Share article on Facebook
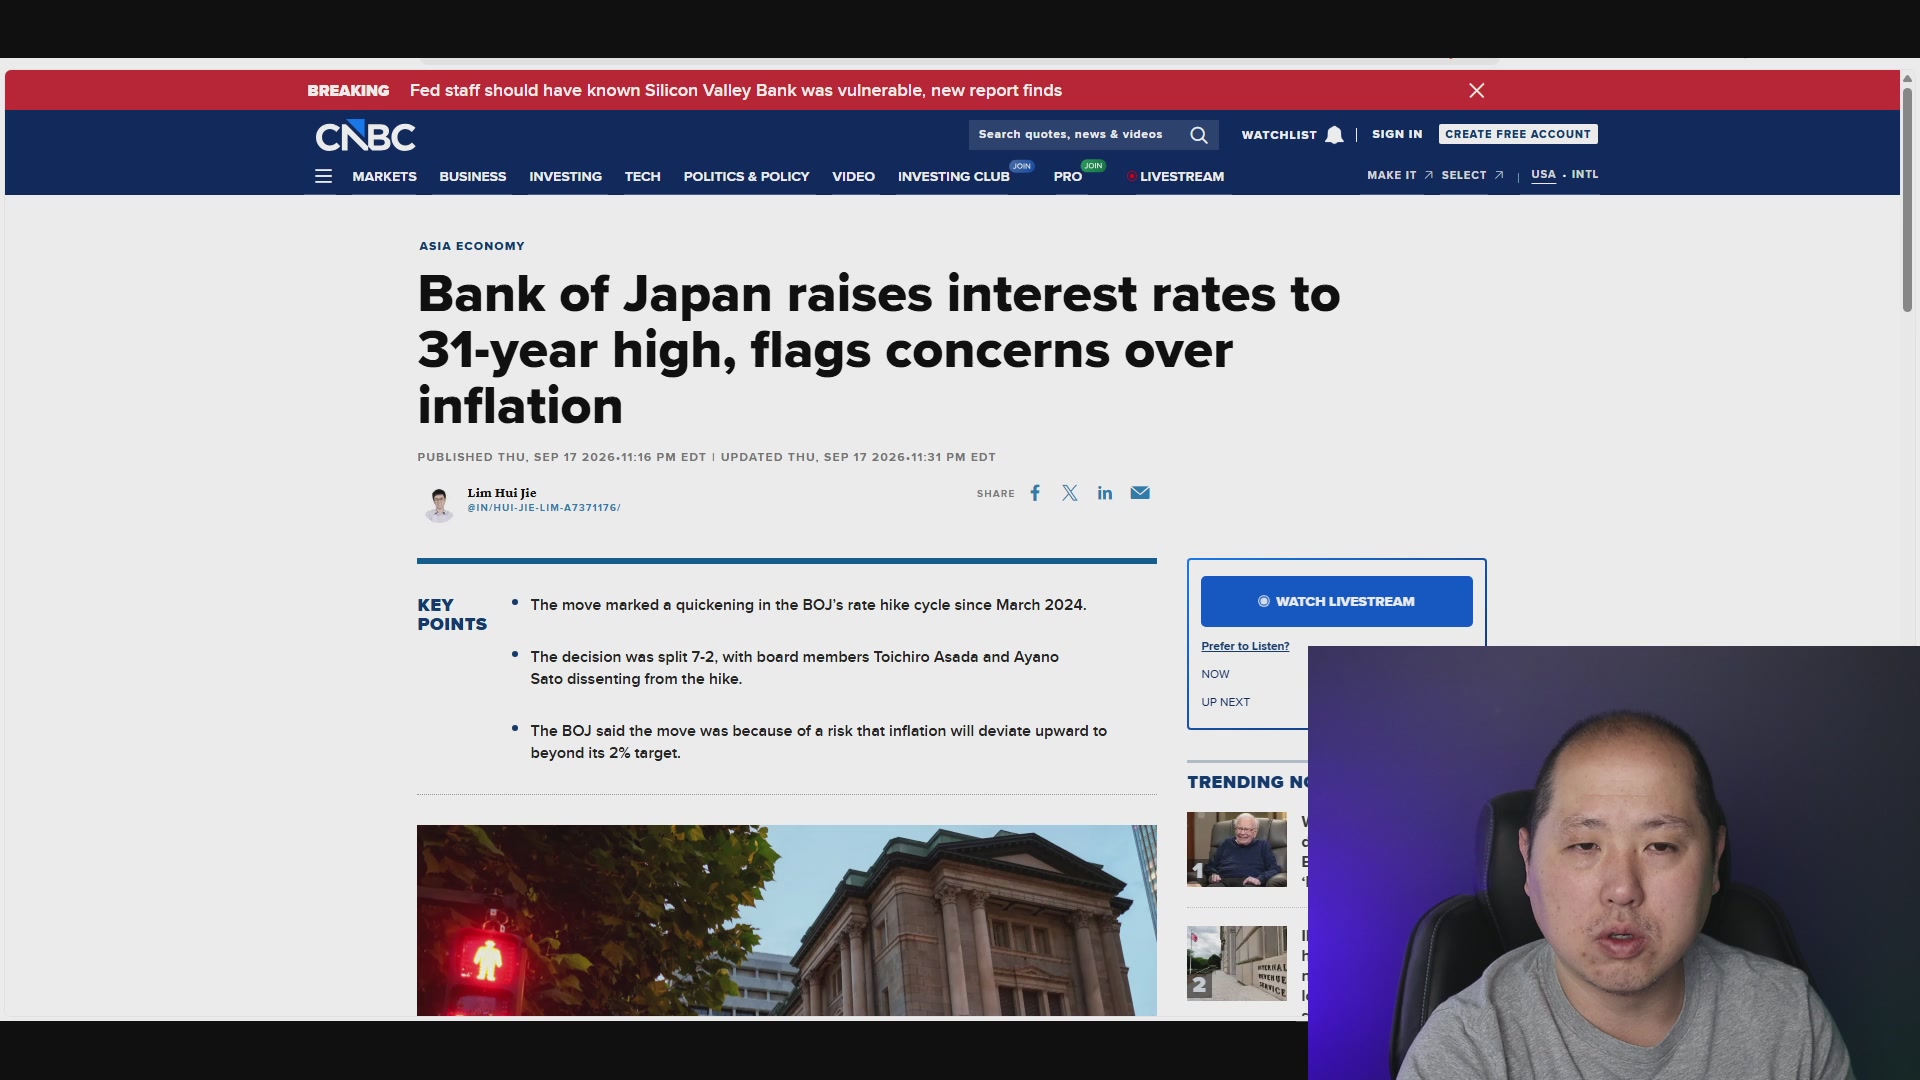Image resolution: width=1920 pixels, height=1080 pixels. click(1035, 493)
